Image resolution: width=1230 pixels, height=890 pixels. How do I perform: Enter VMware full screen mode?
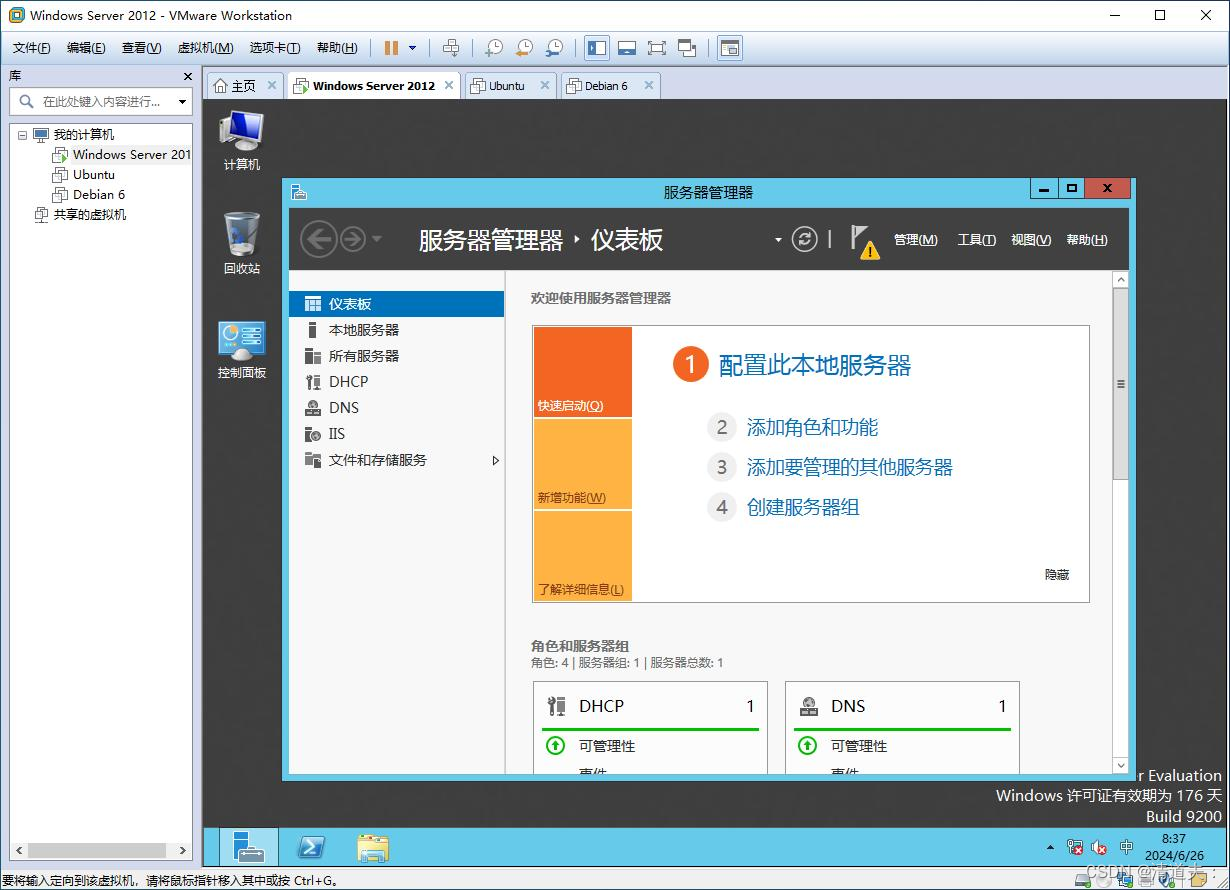click(657, 48)
